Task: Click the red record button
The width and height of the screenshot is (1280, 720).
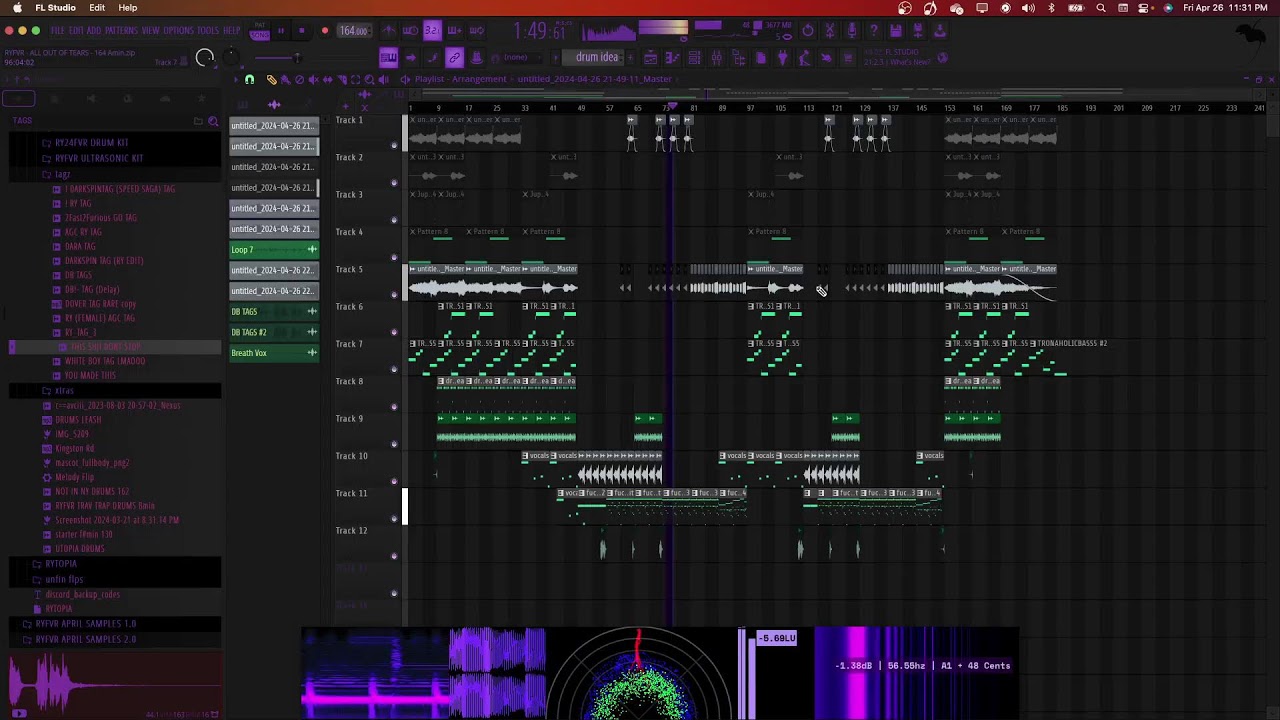Action: (325, 30)
